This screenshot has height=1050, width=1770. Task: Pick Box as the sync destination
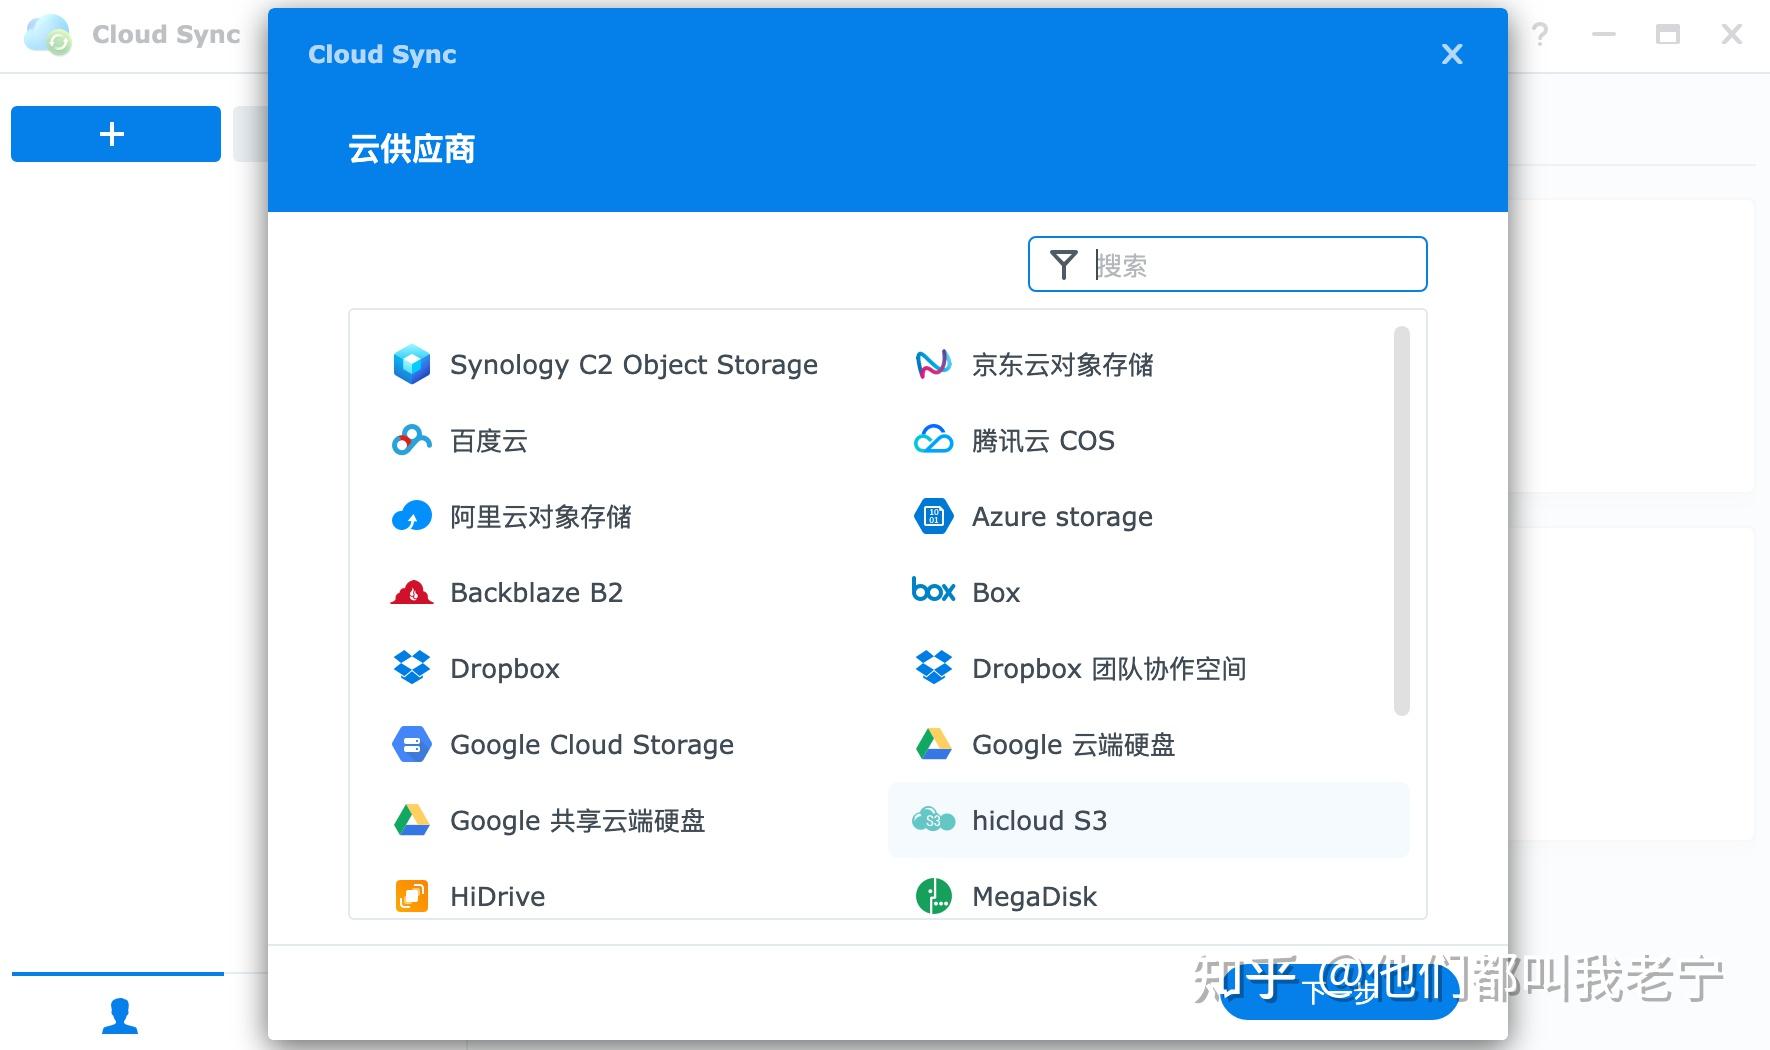point(995,592)
